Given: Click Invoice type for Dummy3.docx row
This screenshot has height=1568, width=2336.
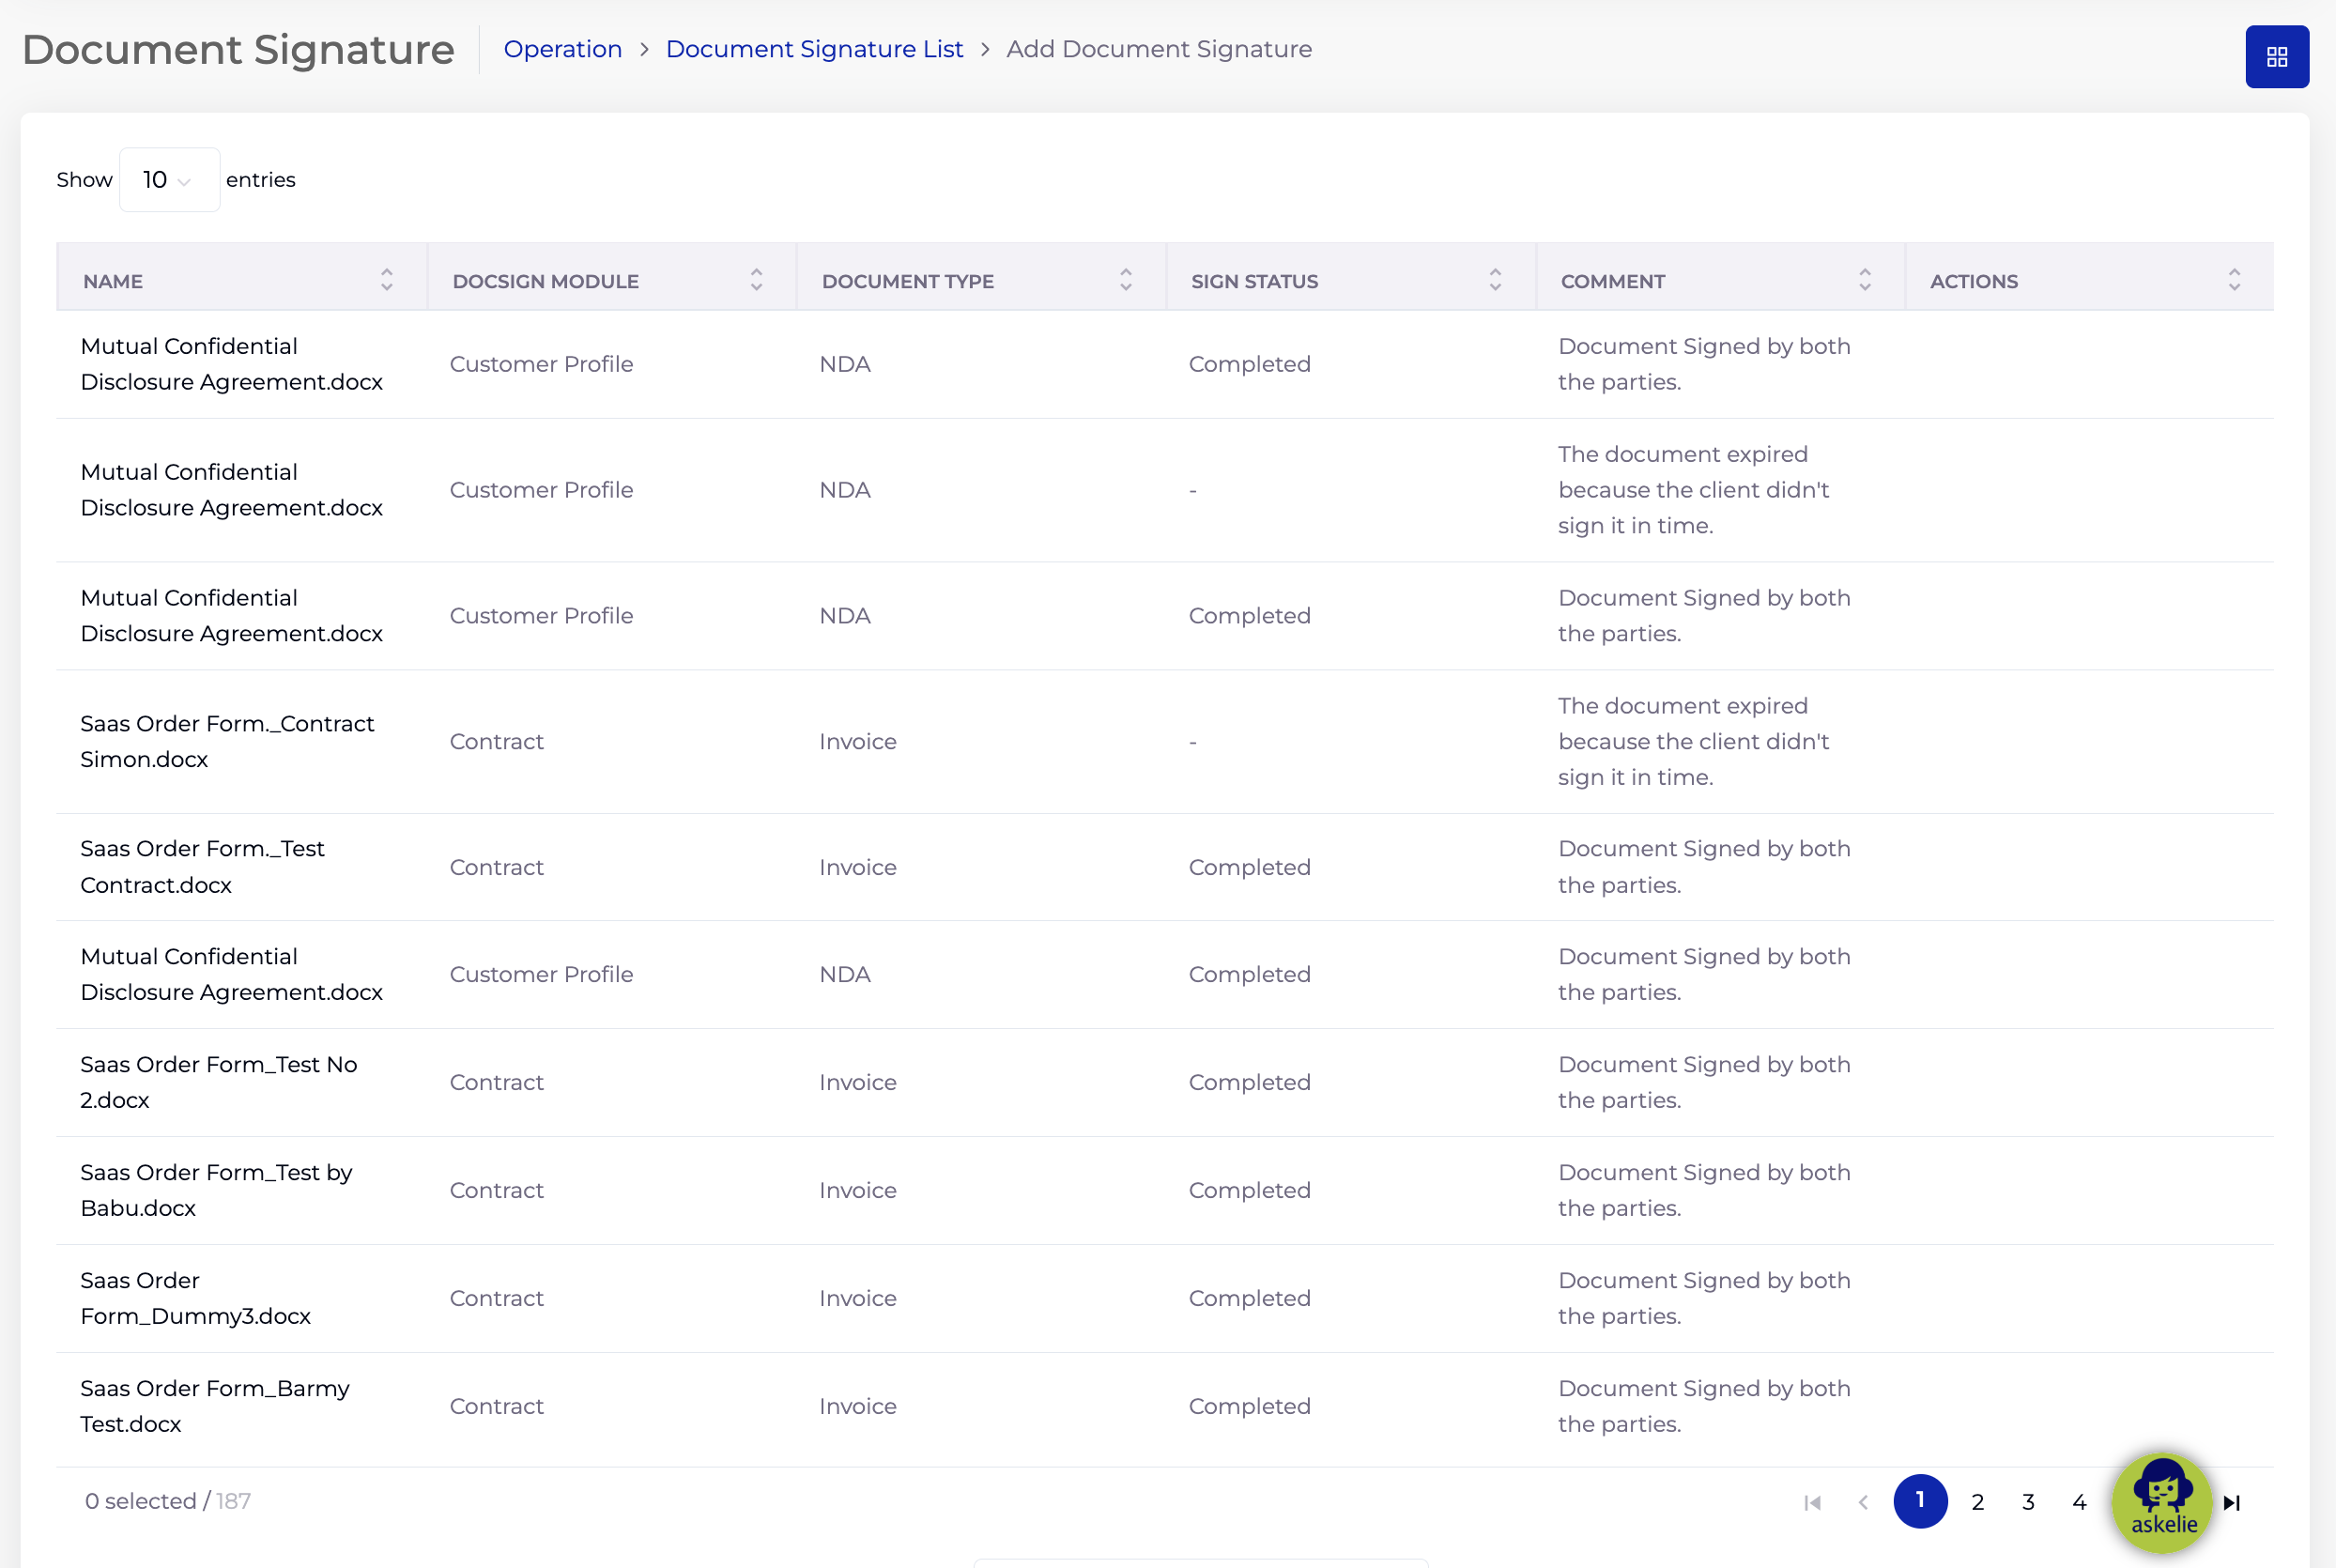Looking at the screenshot, I should click(857, 1299).
